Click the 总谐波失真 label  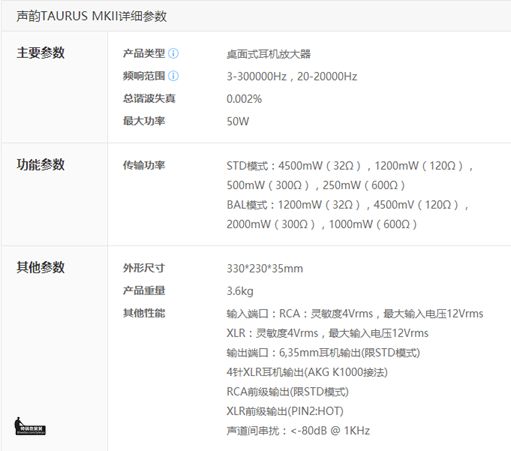(x=149, y=98)
